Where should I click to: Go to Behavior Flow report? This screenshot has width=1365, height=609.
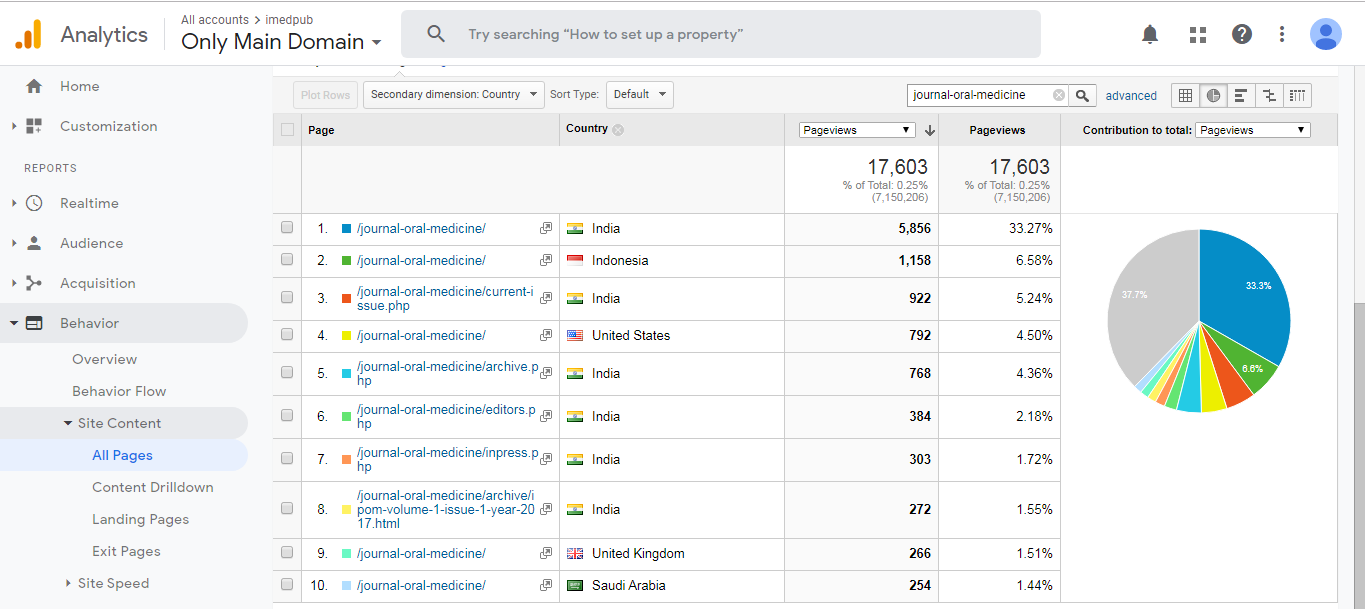(119, 391)
